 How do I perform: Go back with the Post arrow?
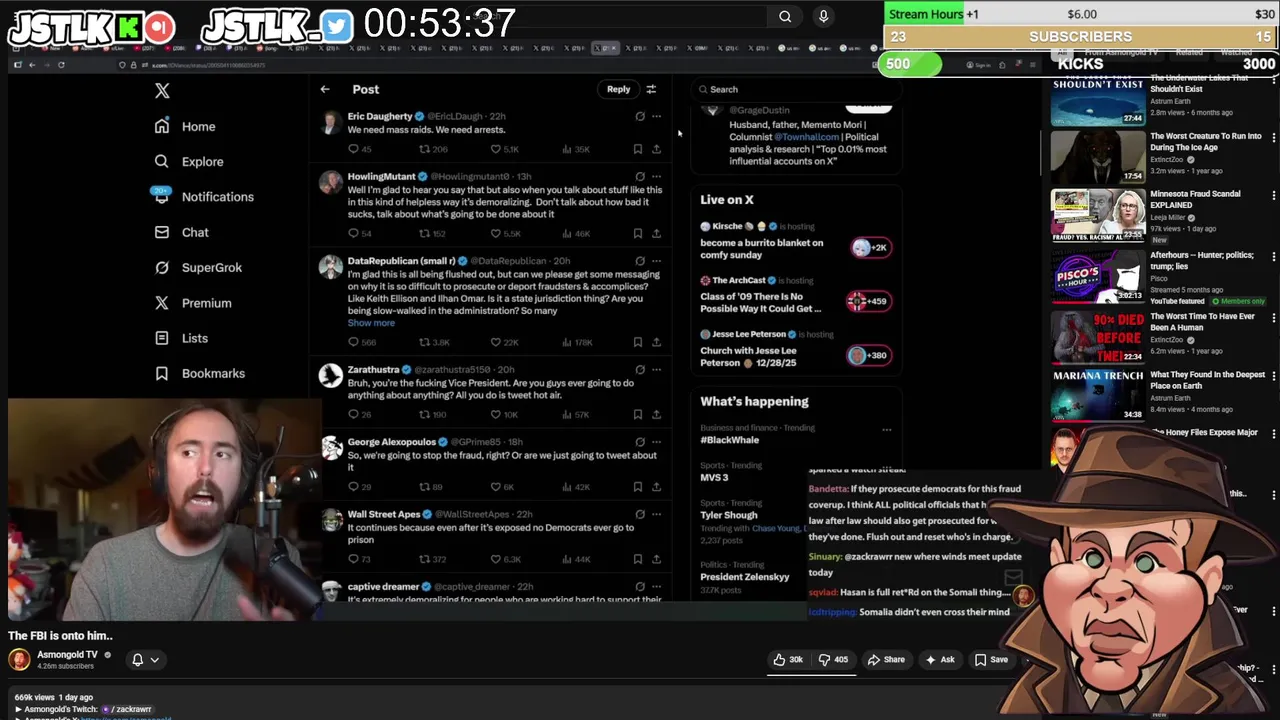pyautogui.click(x=325, y=89)
